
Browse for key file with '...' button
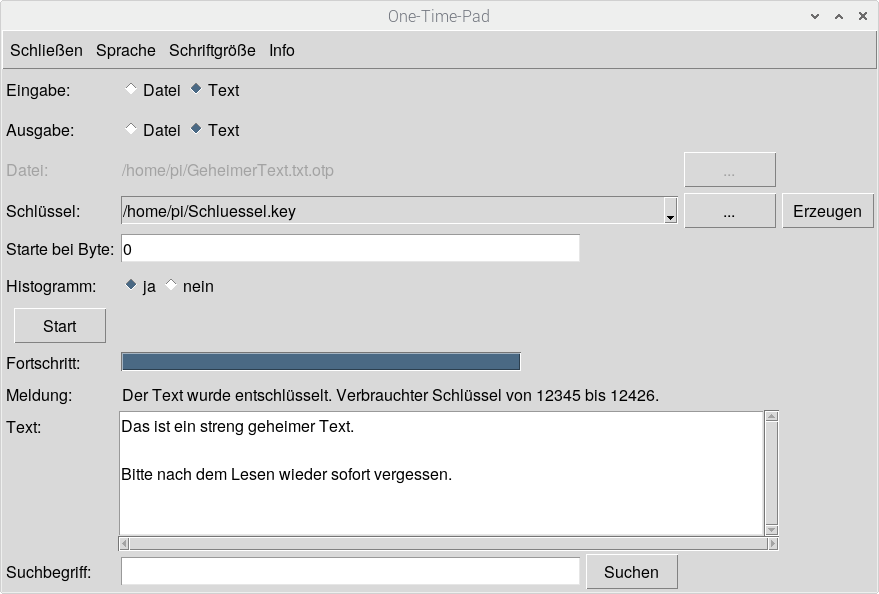pyautogui.click(x=729, y=212)
